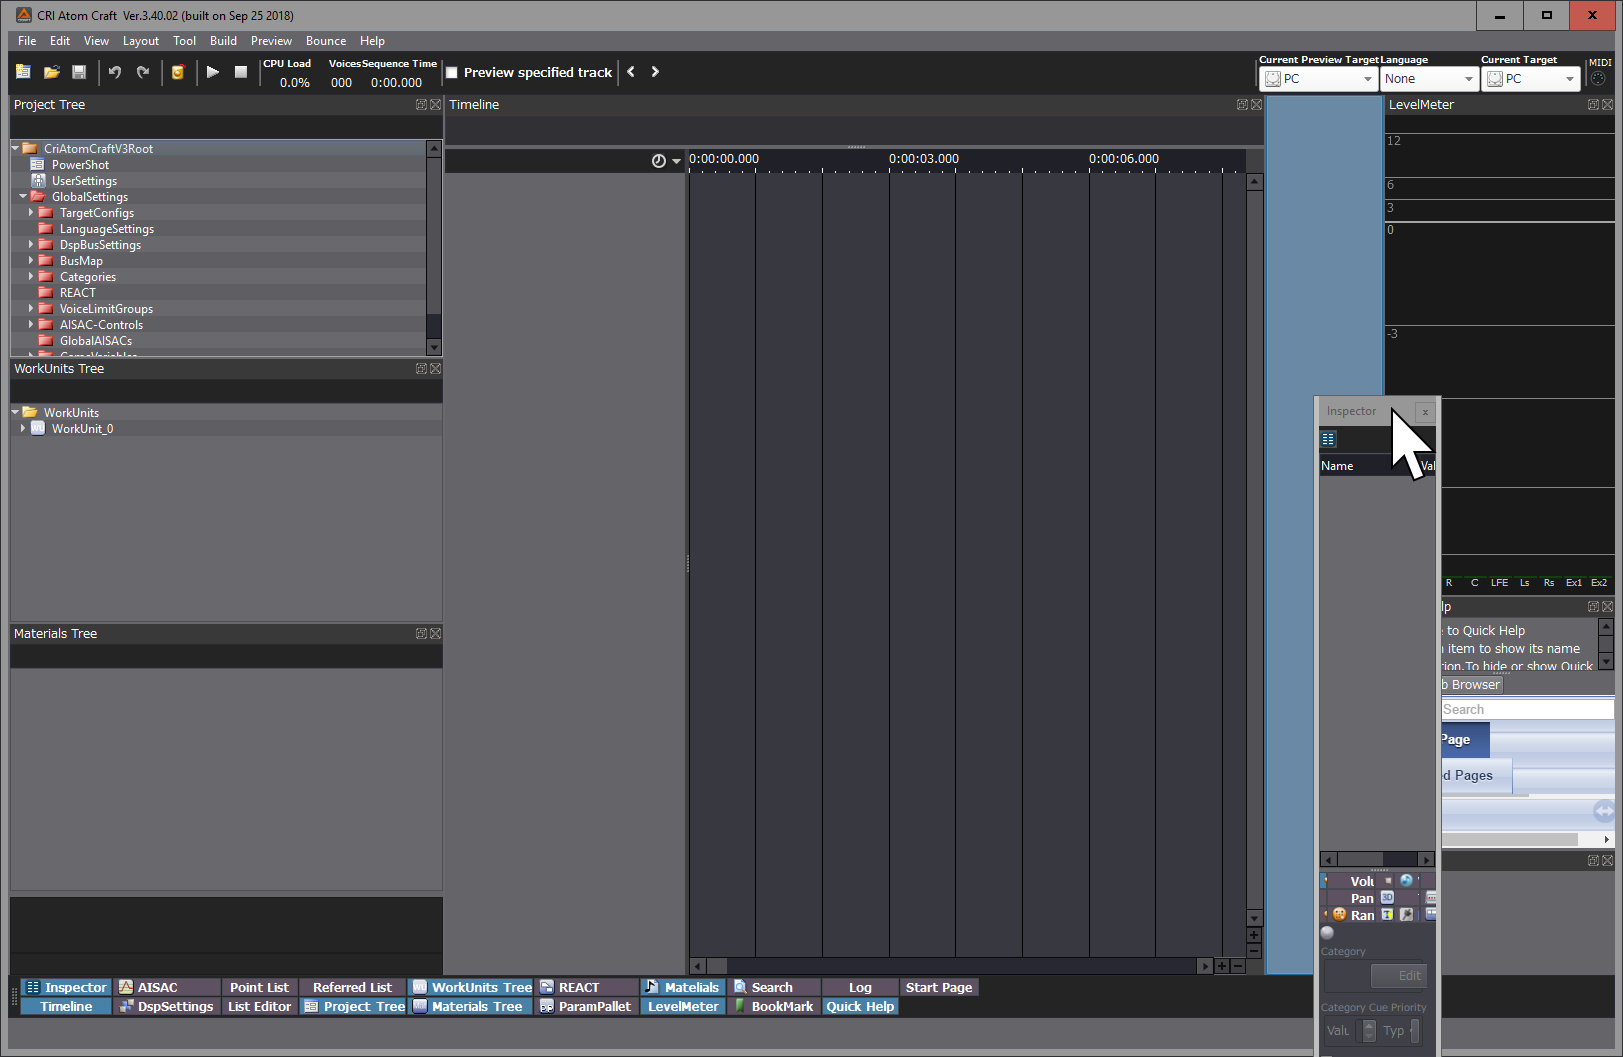Float the Project Tree panel

pyautogui.click(x=421, y=104)
